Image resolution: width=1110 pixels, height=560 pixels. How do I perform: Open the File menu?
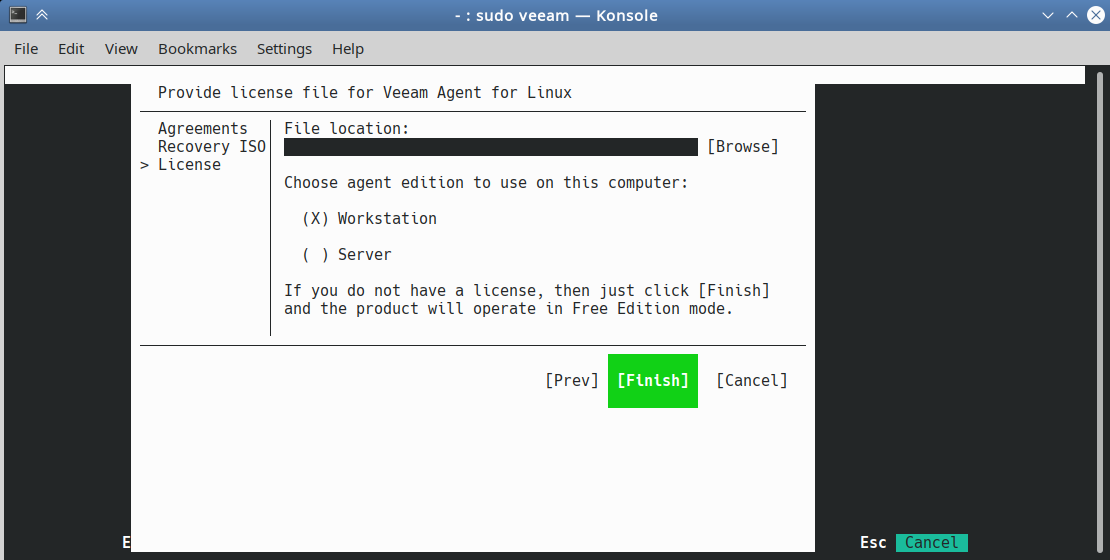(x=26, y=49)
